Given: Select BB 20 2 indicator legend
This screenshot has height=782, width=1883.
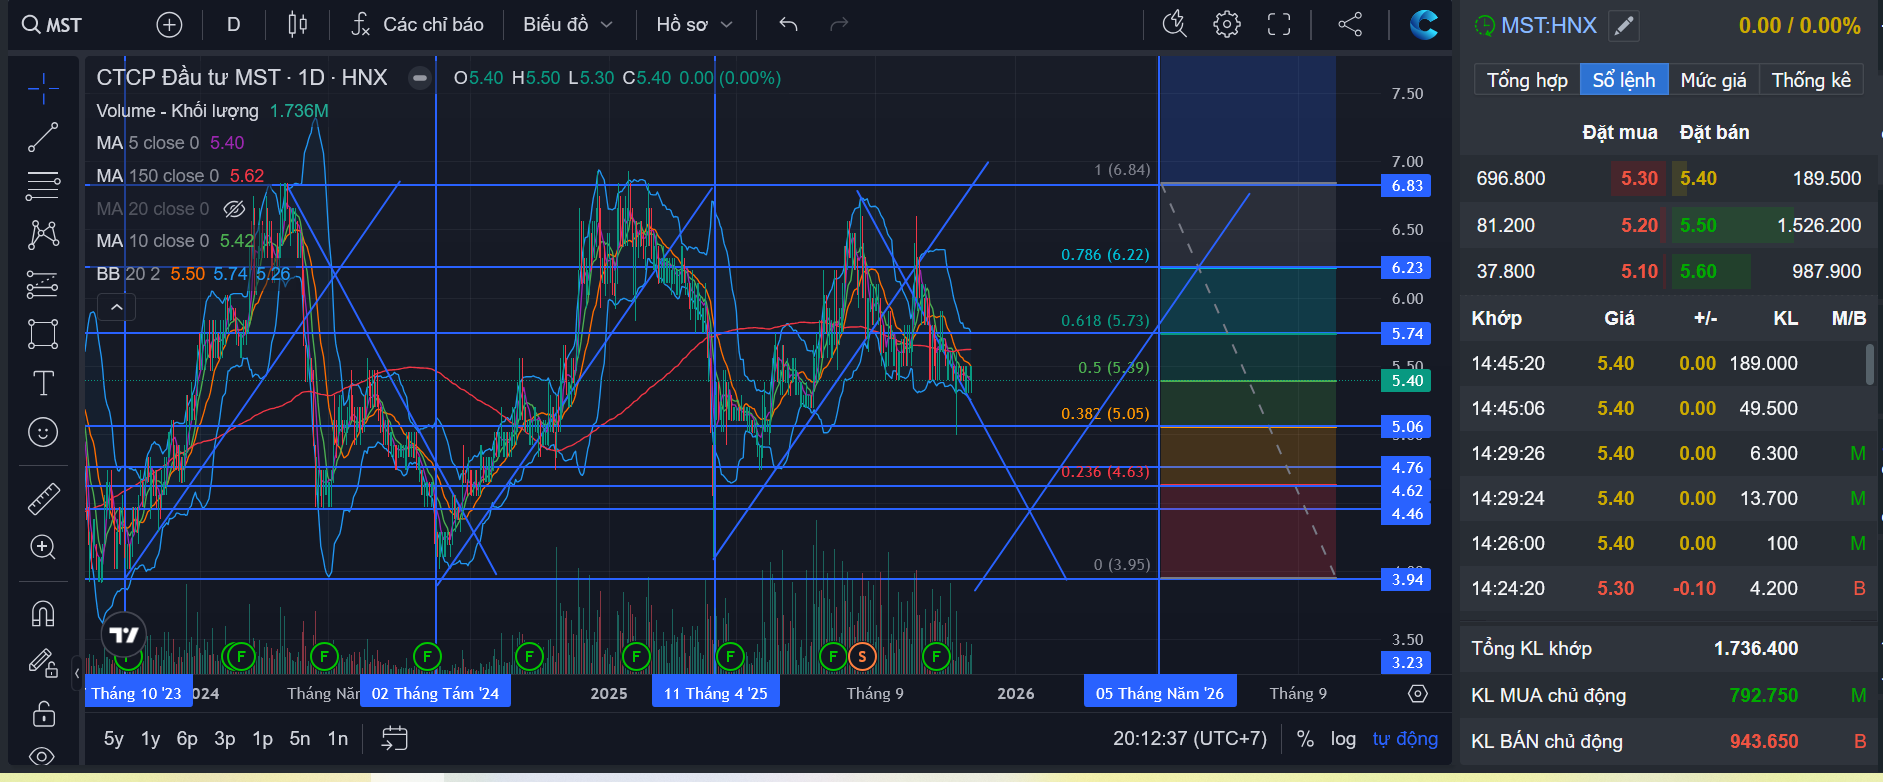Looking at the screenshot, I should [193, 274].
